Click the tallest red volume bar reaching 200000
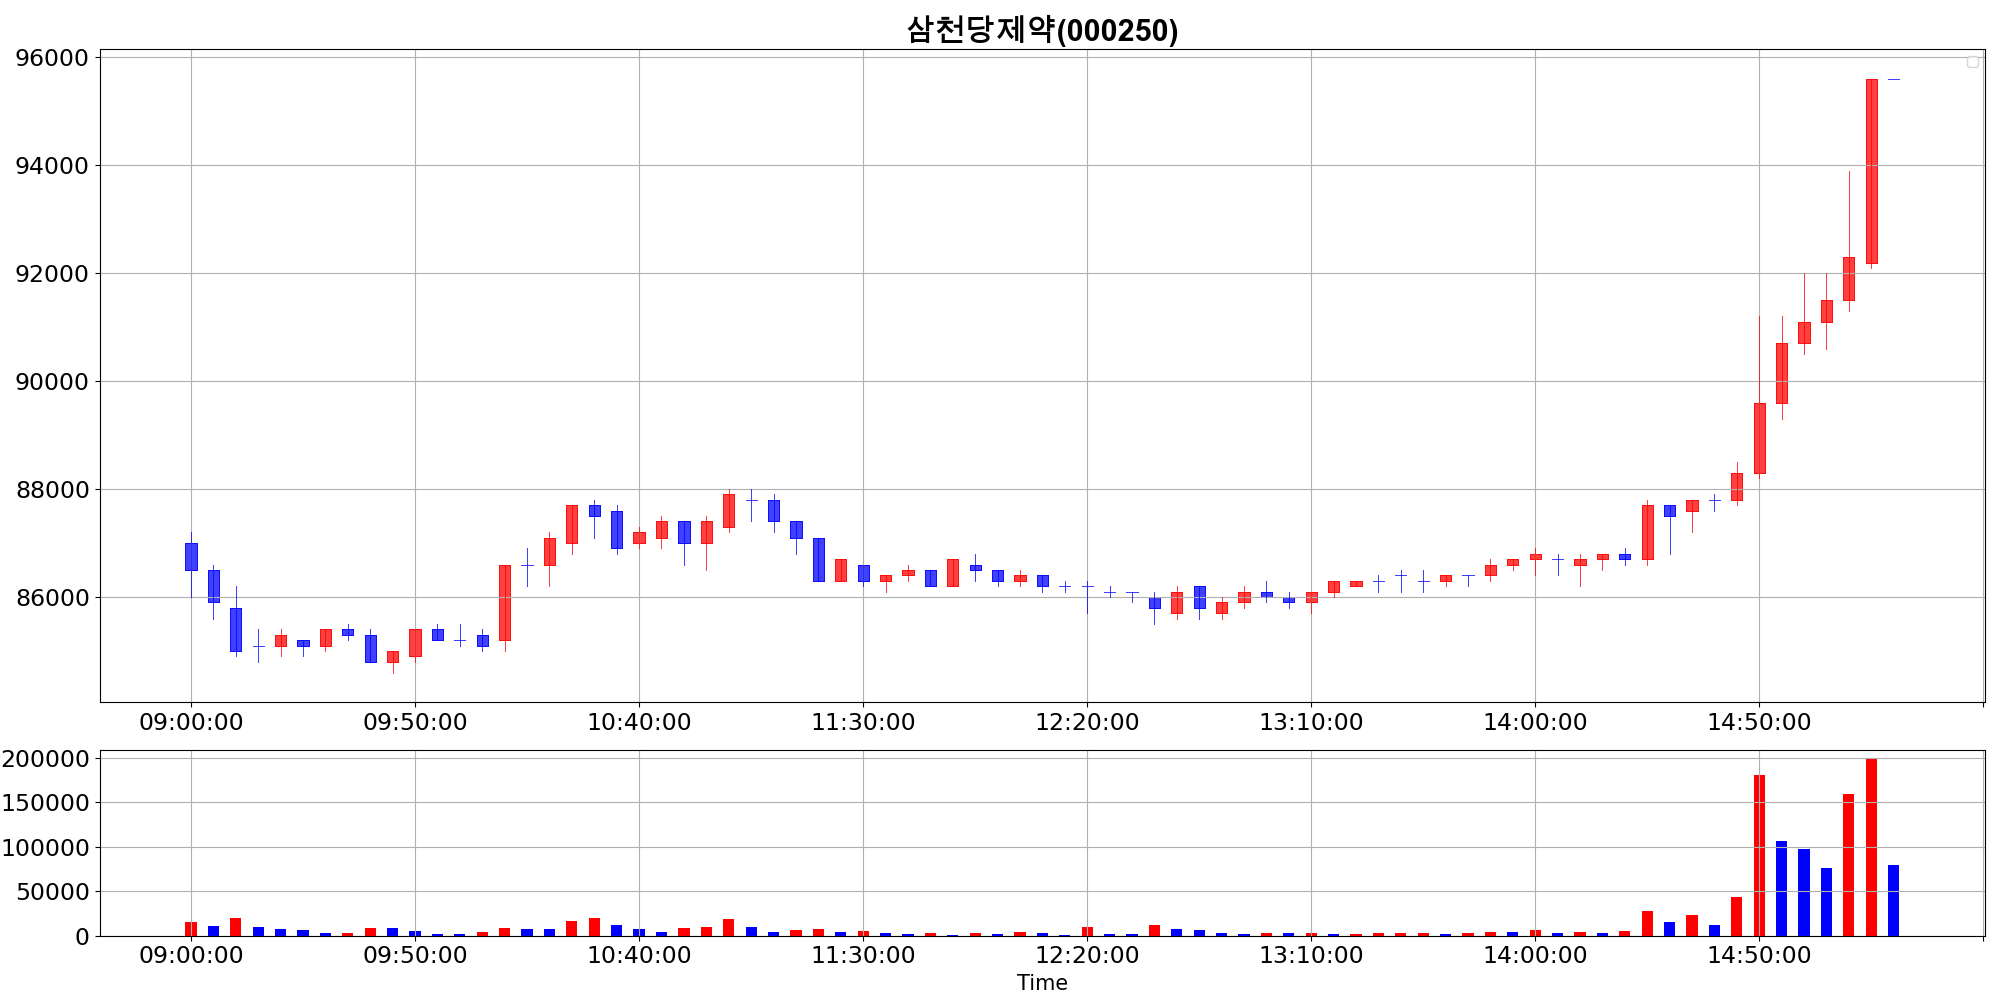This screenshot has width=2000, height=1000. [x=1872, y=847]
